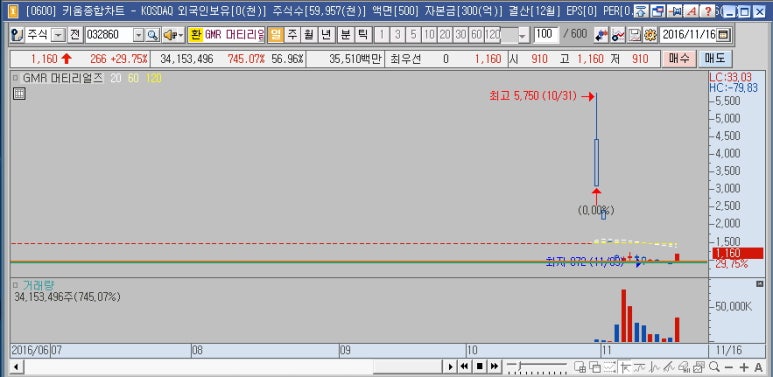The image size is (773, 377).
Task: Select the 틱 tick period toggle
Action: point(362,35)
